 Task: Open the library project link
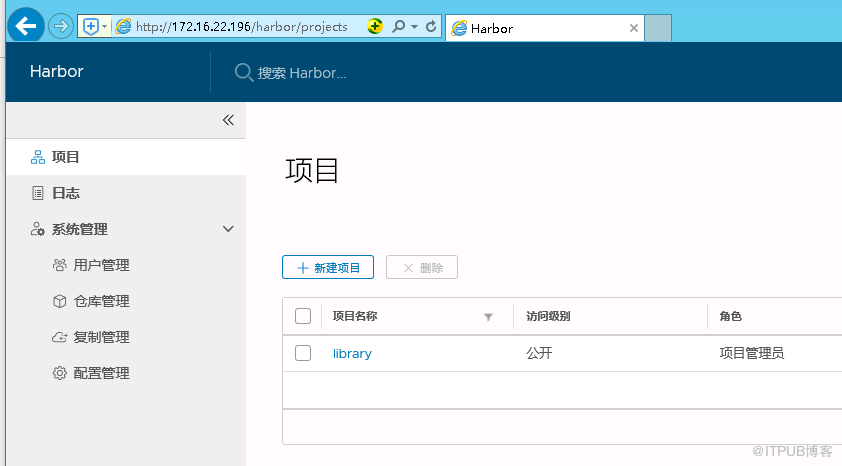(352, 353)
